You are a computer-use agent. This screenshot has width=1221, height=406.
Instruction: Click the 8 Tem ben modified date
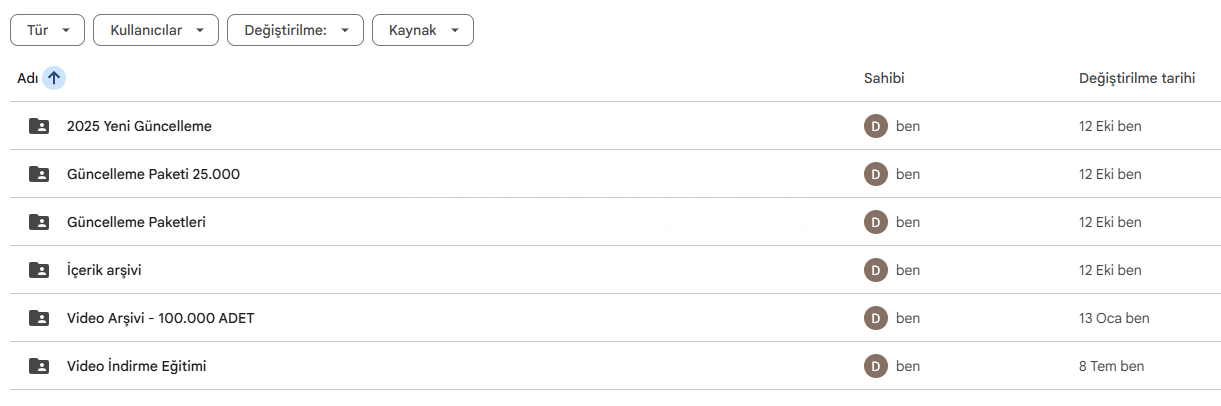[1111, 366]
